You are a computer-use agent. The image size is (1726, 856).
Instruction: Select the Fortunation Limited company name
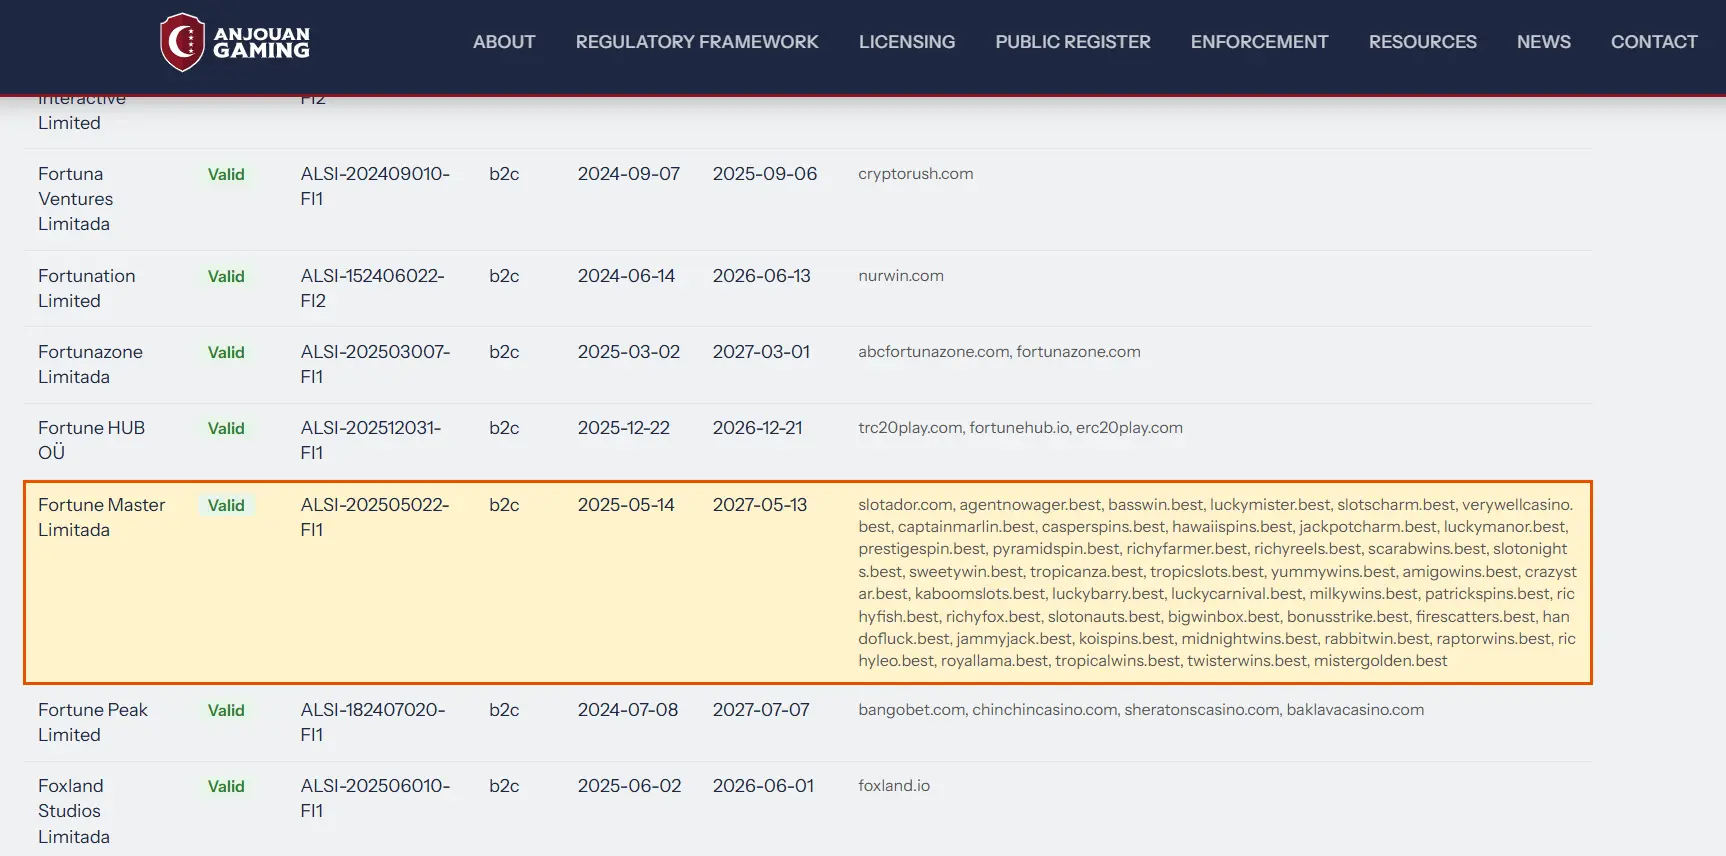(87, 288)
